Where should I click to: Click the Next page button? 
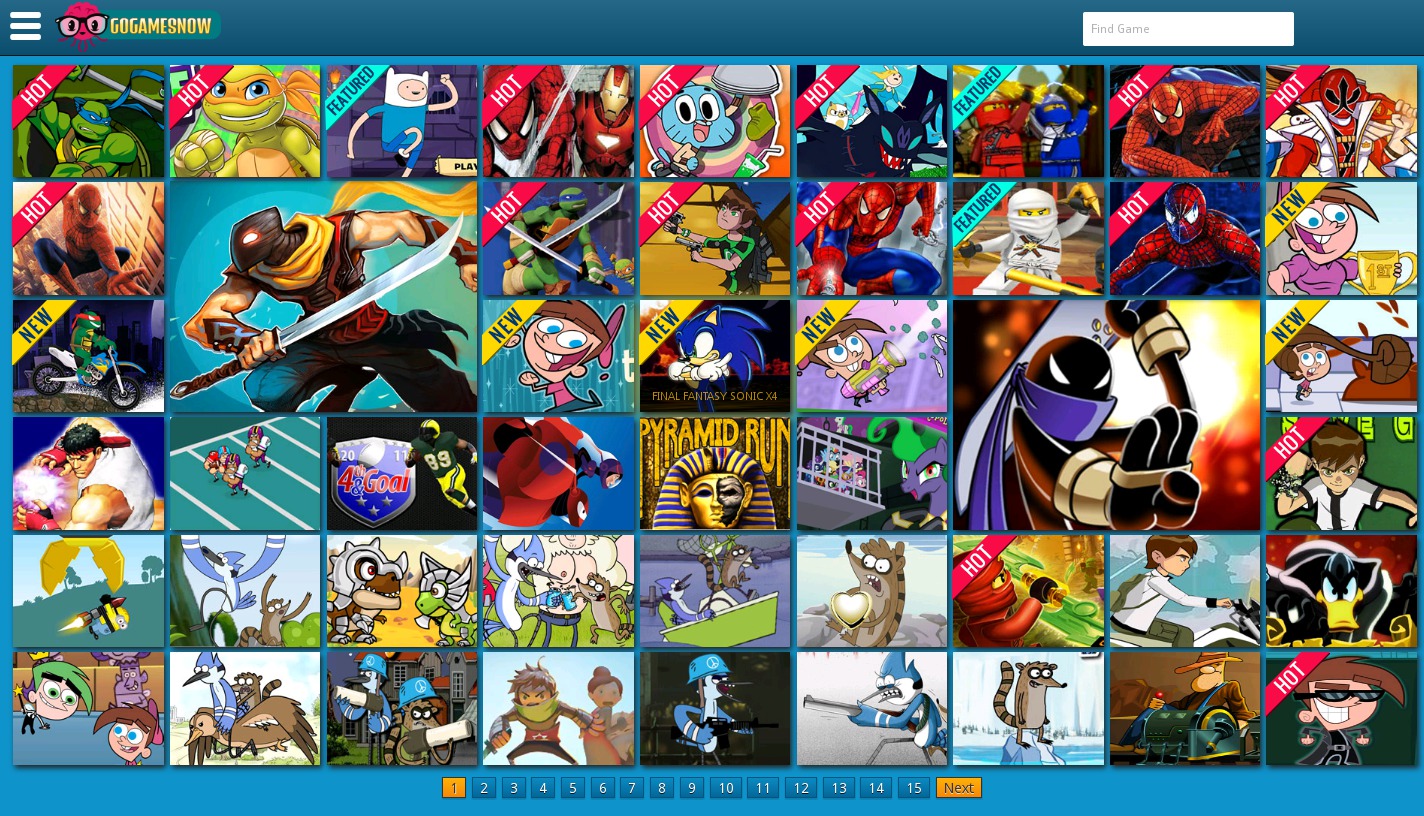pos(958,788)
